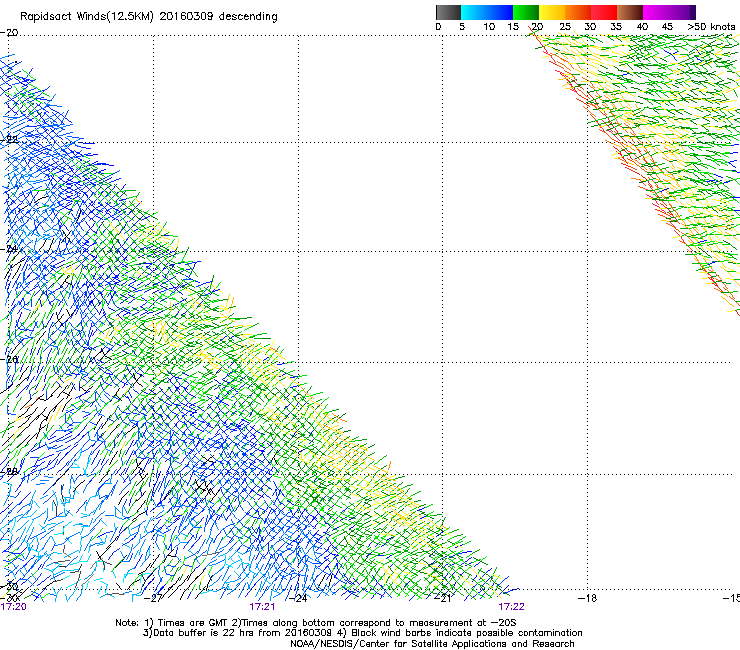Viewport: 740px width, 650px height.
Task: Click the '-26' latitude label on left axis
Action: 9,360
